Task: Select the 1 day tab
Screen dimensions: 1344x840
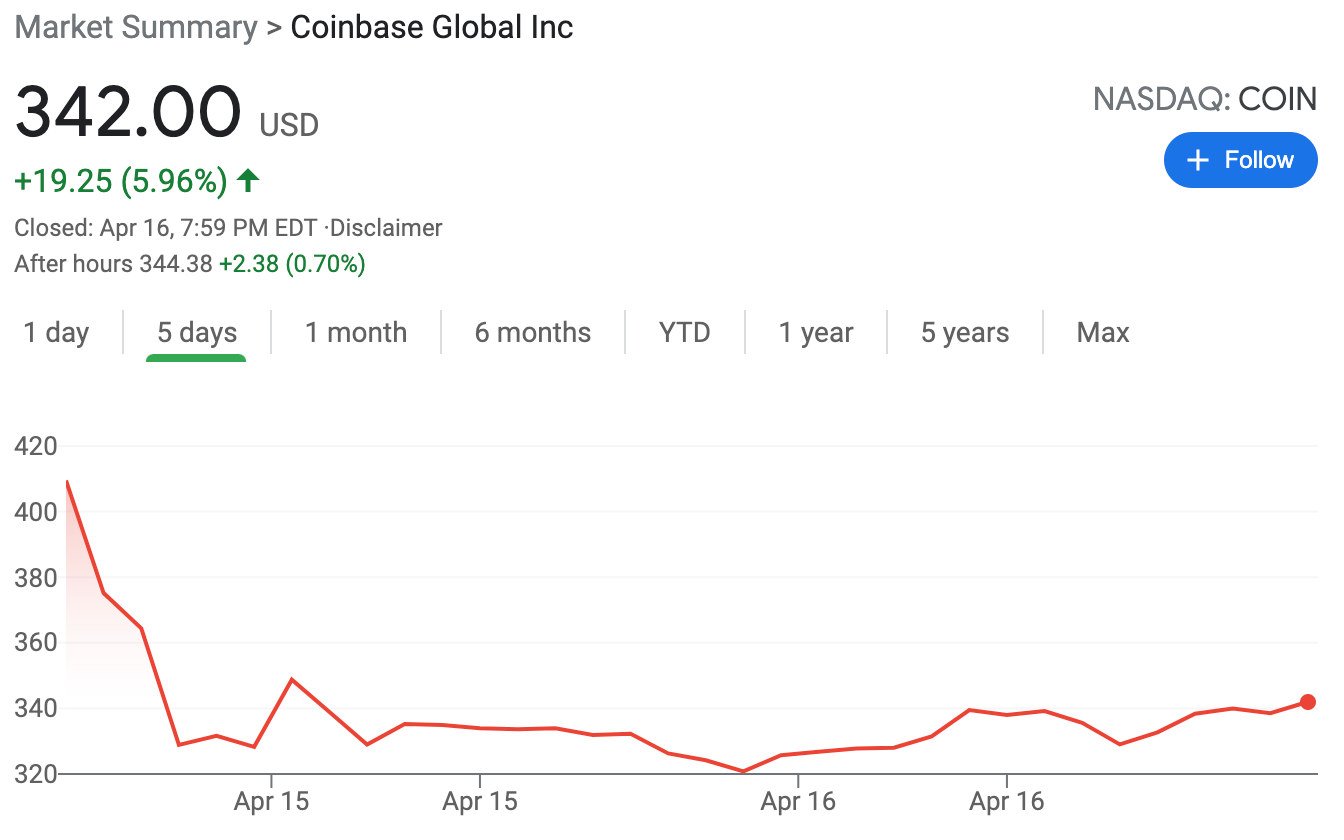Action: coord(56,332)
